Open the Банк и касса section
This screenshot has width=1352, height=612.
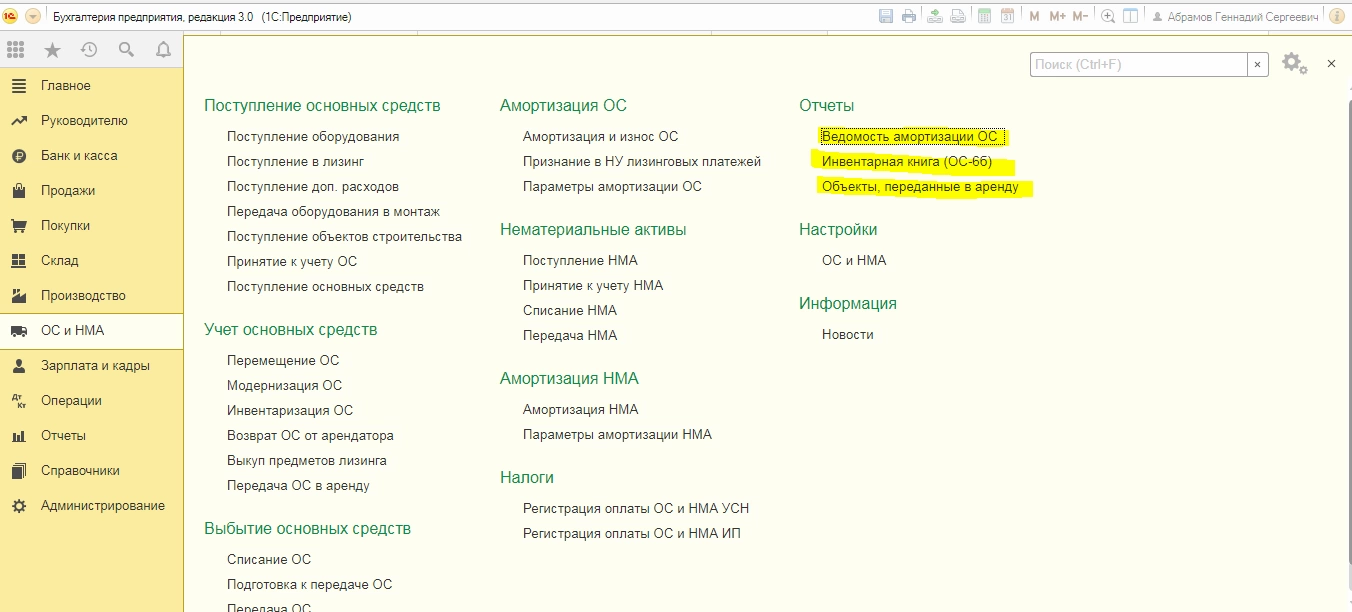pos(92,156)
